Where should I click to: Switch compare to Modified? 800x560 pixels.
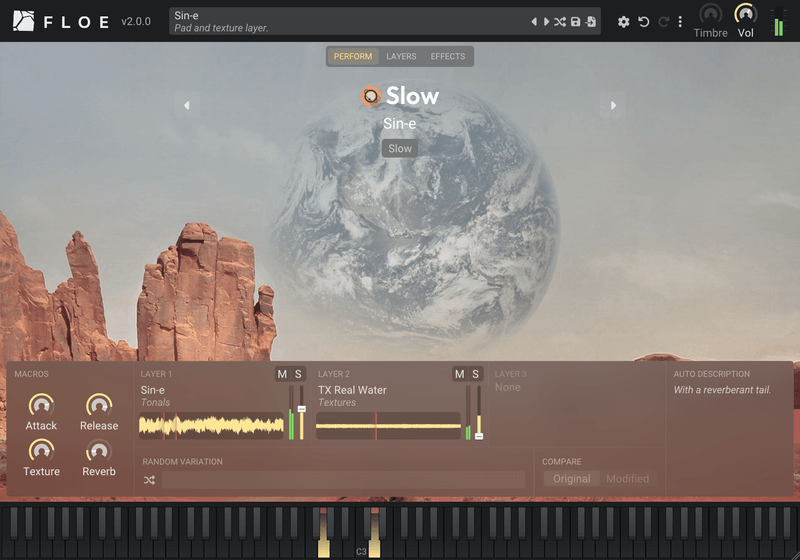pos(628,479)
